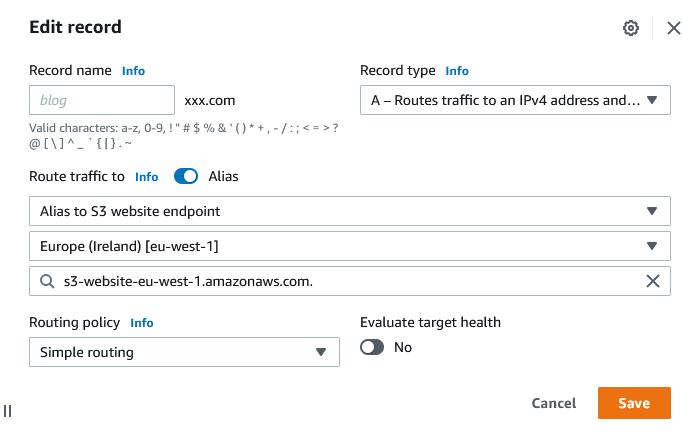Click the search magnifier icon
This screenshot has height=438, width=682.
47,281
